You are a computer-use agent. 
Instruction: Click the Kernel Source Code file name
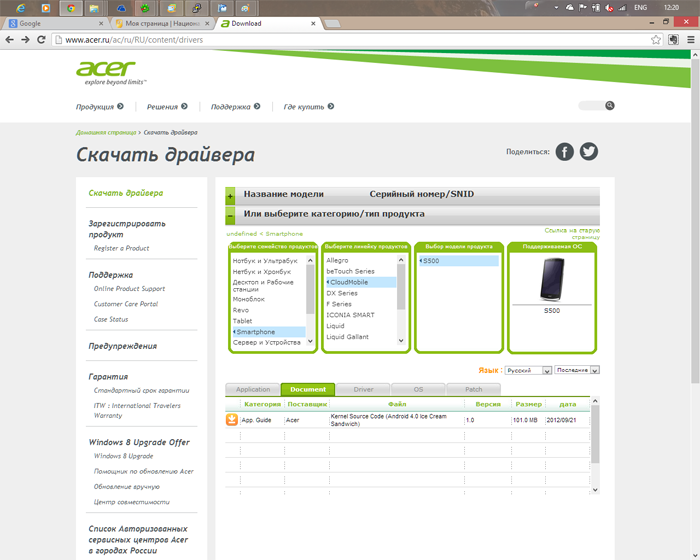click(x=388, y=420)
